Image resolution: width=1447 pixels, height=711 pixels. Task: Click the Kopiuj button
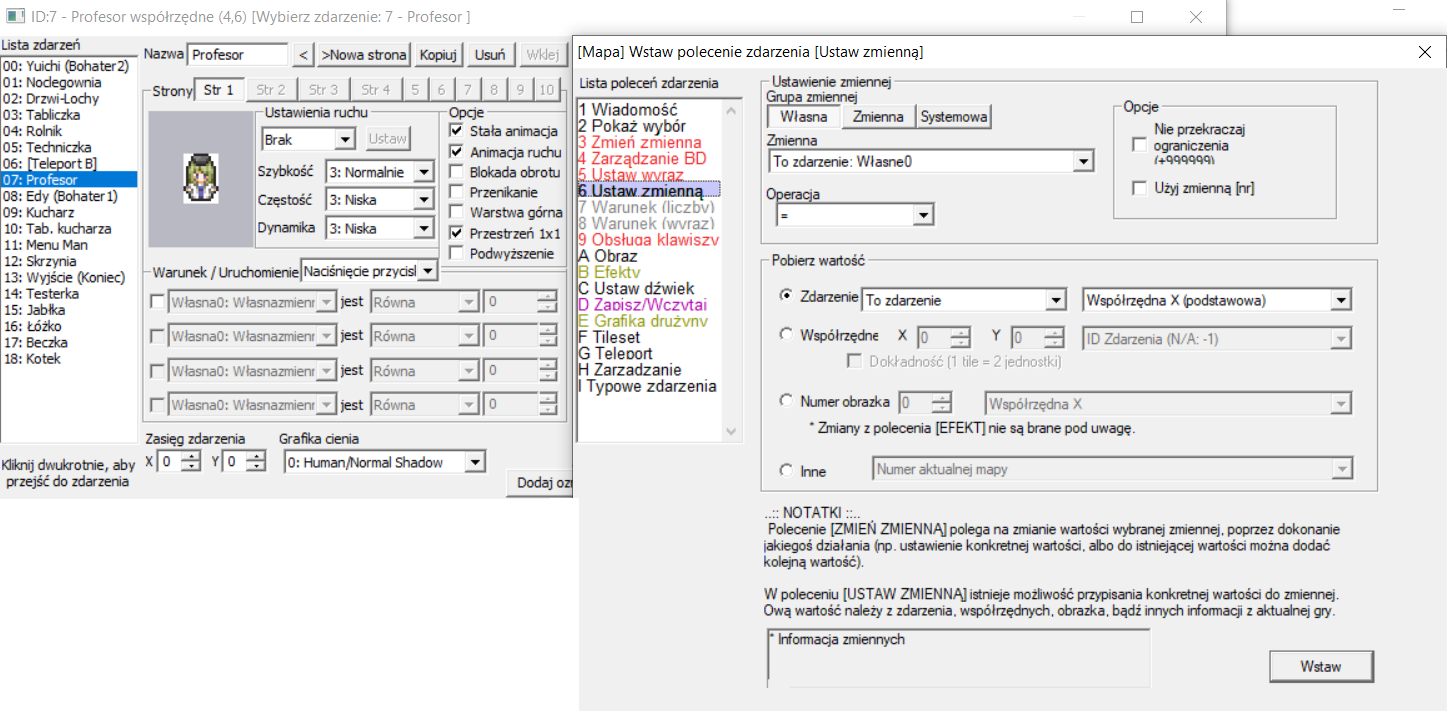click(437, 55)
